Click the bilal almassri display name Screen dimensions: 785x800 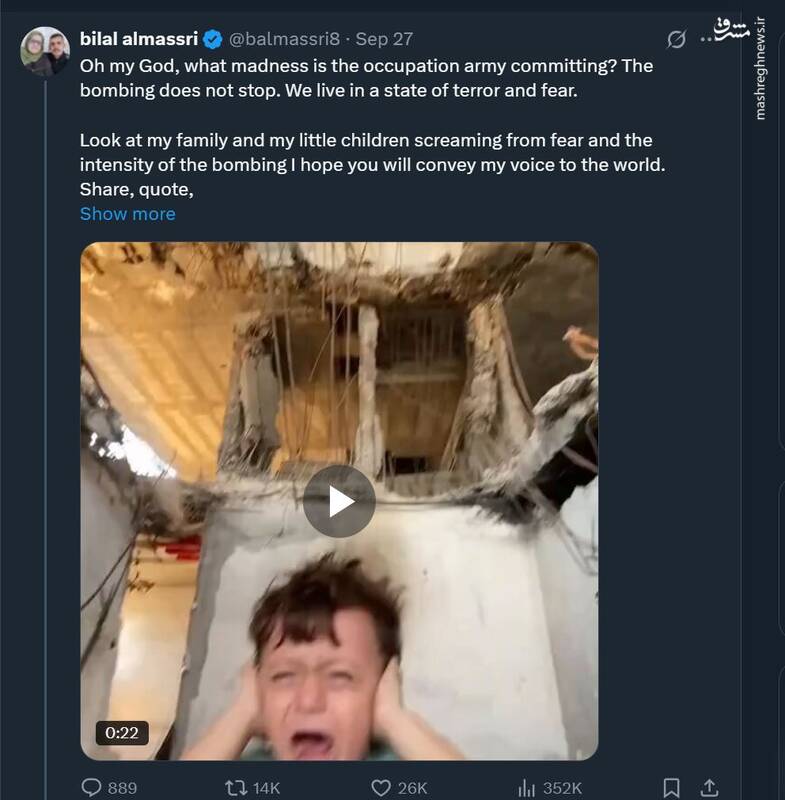(138, 40)
